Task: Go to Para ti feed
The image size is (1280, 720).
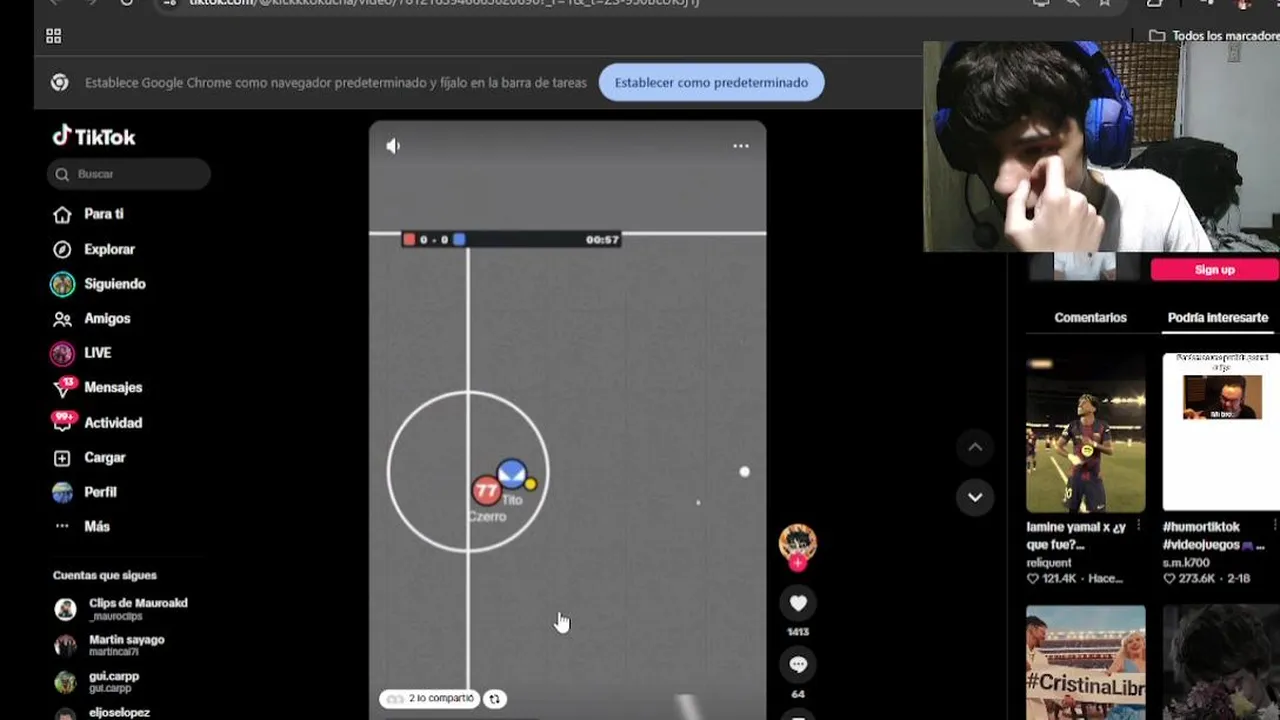Action: [x=104, y=214]
